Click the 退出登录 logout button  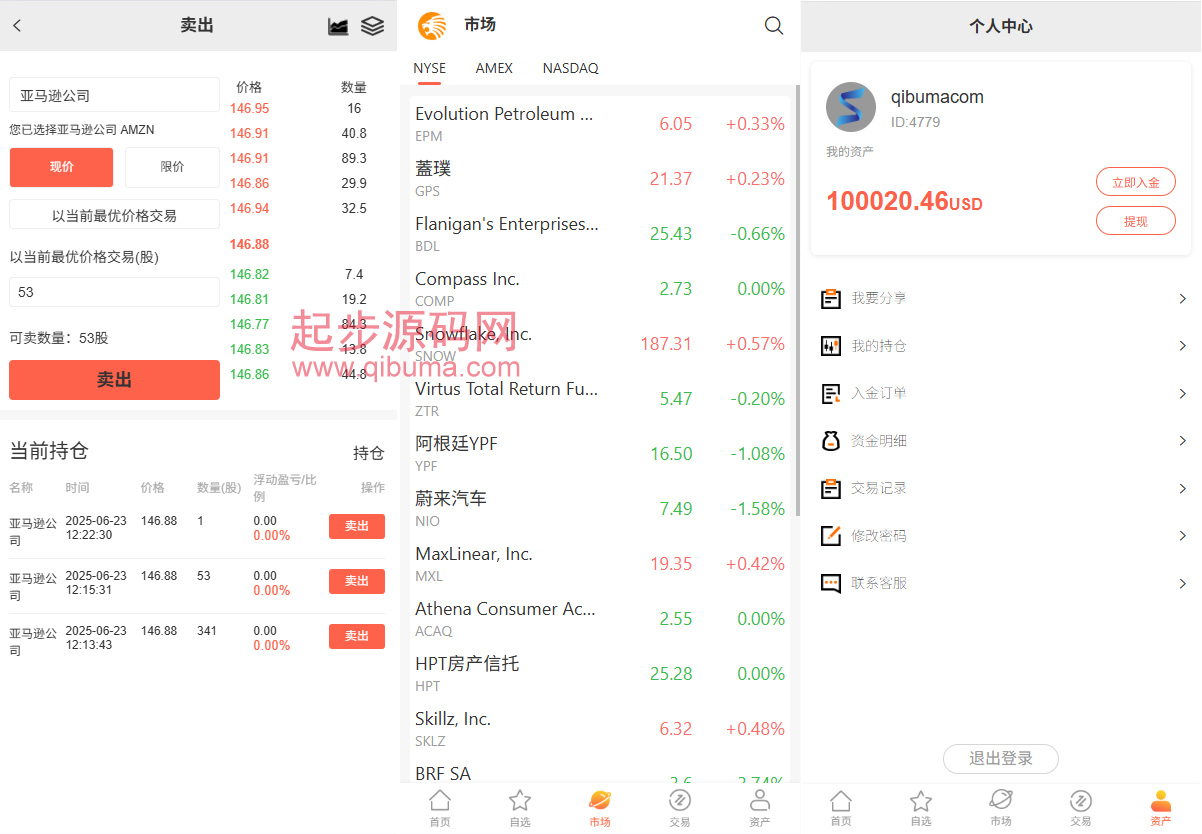tap(1001, 758)
